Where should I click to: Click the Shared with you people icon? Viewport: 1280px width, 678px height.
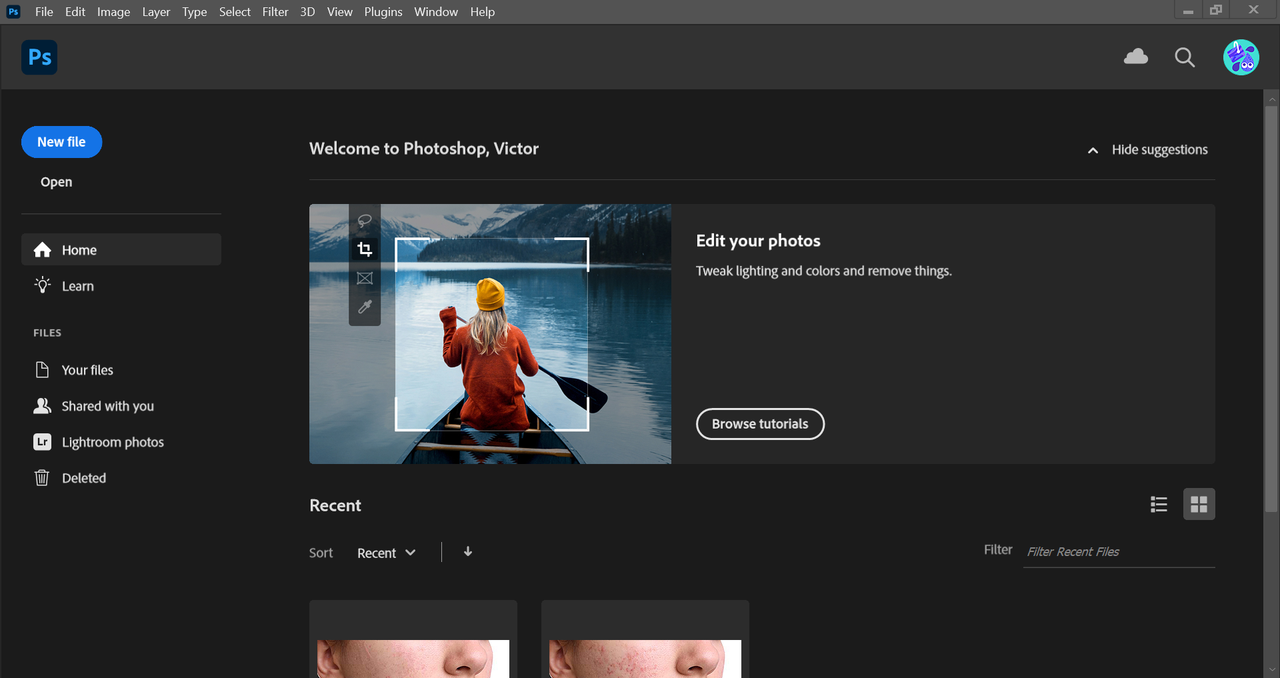[42, 406]
